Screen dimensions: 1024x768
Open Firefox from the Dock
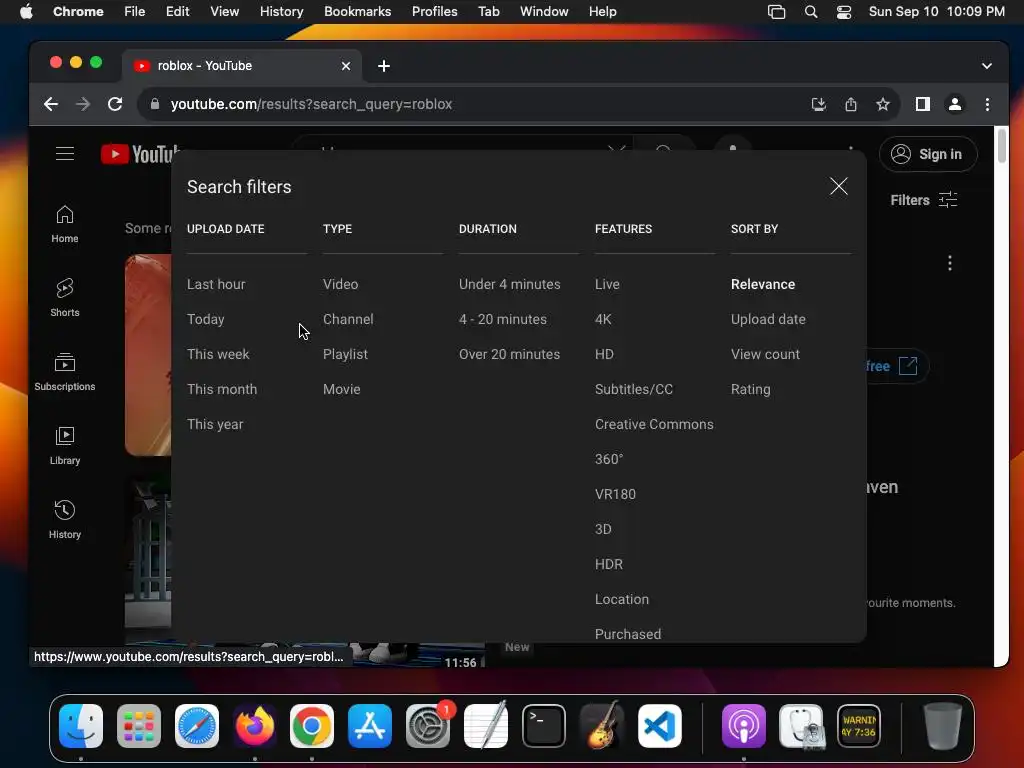tap(254, 726)
